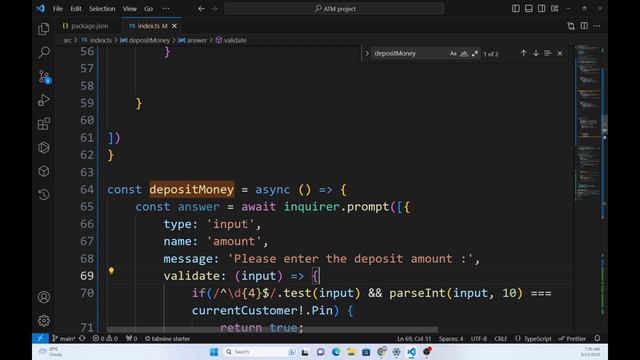Image resolution: width=640 pixels, height=360 pixels.
Task: Expand Replace field with find widget chevron
Action: (x=367, y=53)
